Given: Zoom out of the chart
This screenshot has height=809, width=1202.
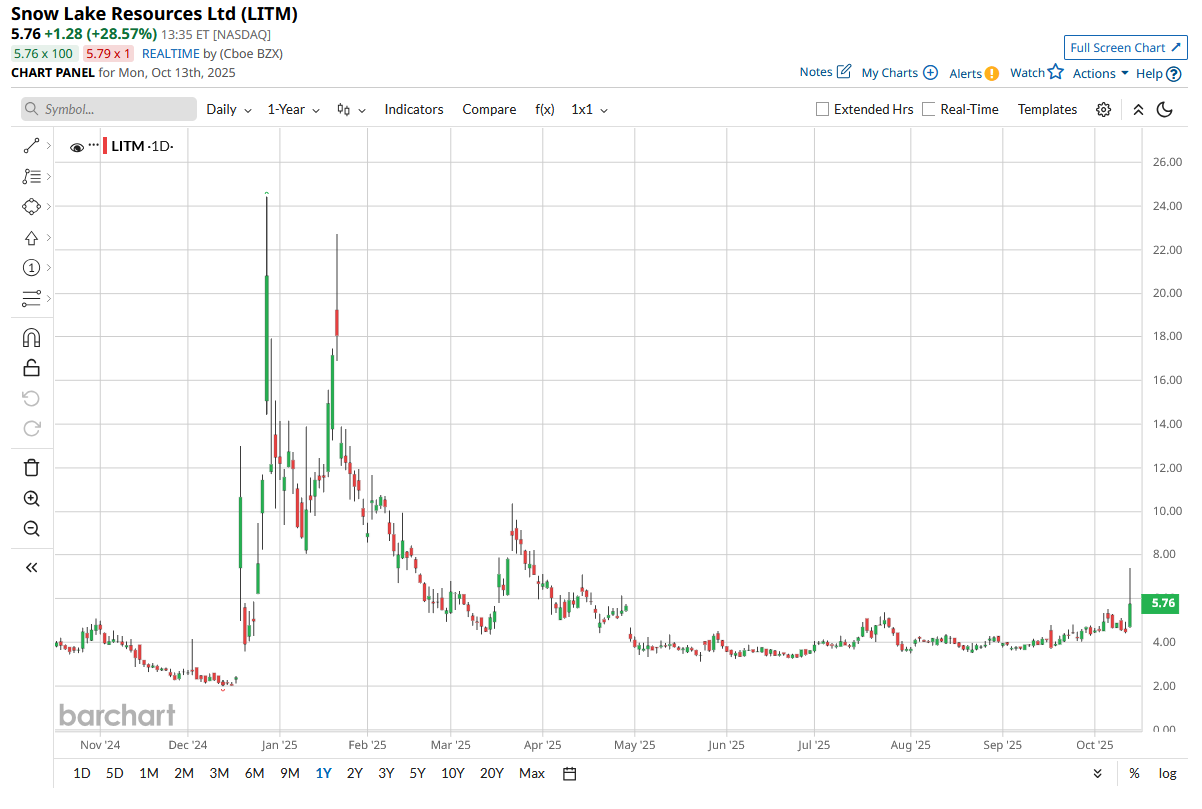Looking at the screenshot, I should click(31, 528).
